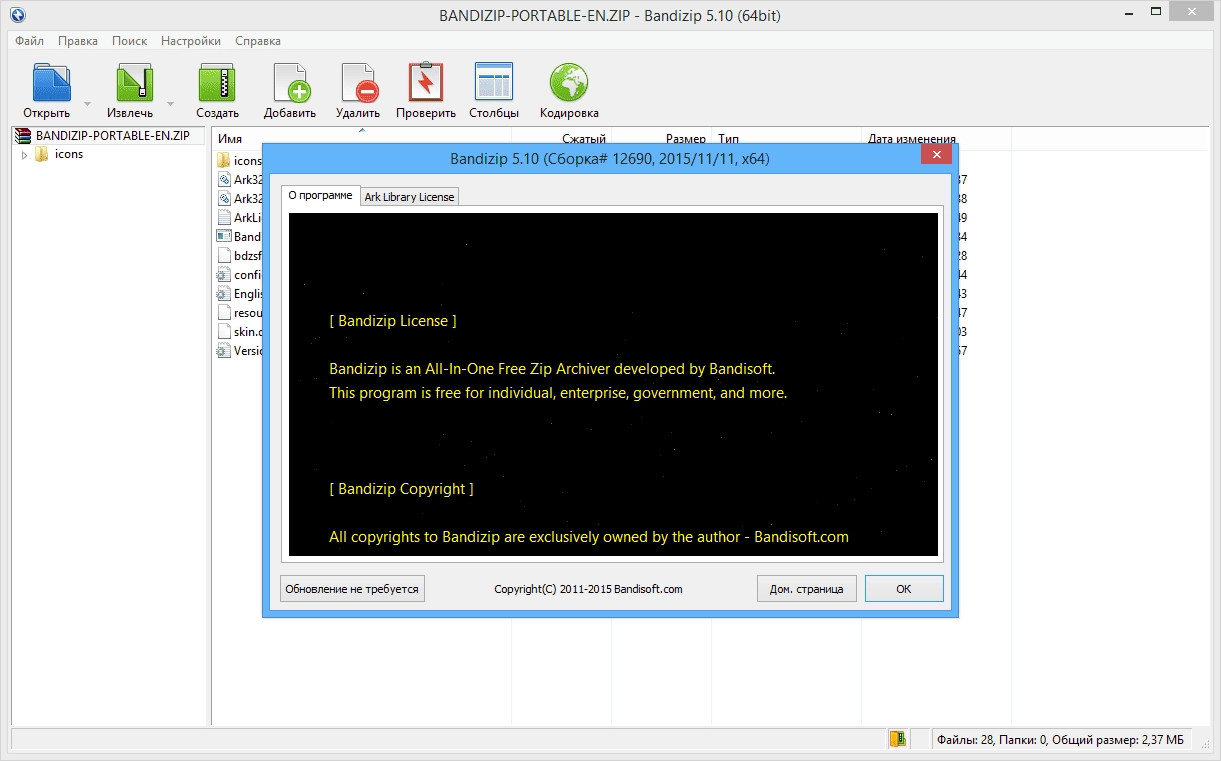Open the Файл menu
Image resolution: width=1221 pixels, height=761 pixels.
coord(30,41)
